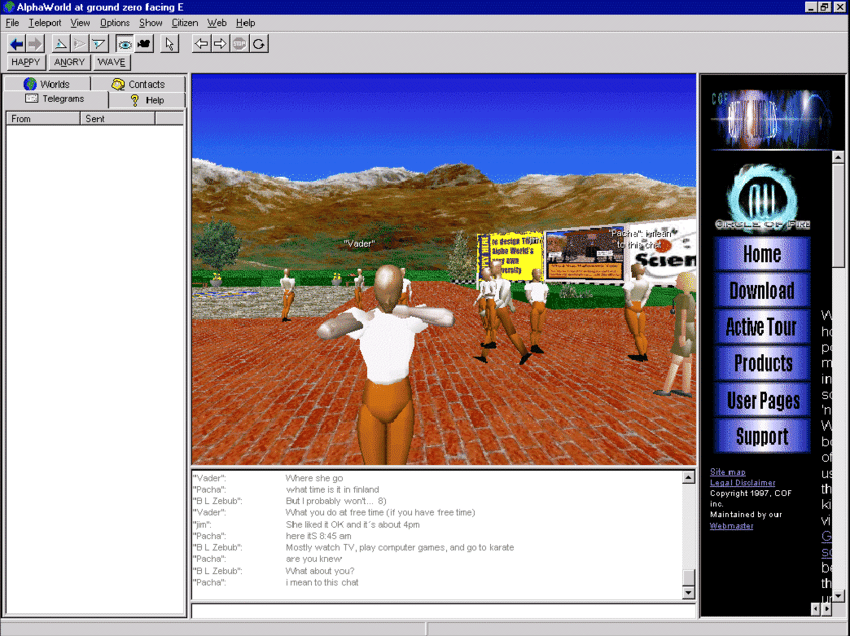Screen dimensions: 850x636
Task: Sort telegrams by the Sent column
Action: tap(118, 119)
